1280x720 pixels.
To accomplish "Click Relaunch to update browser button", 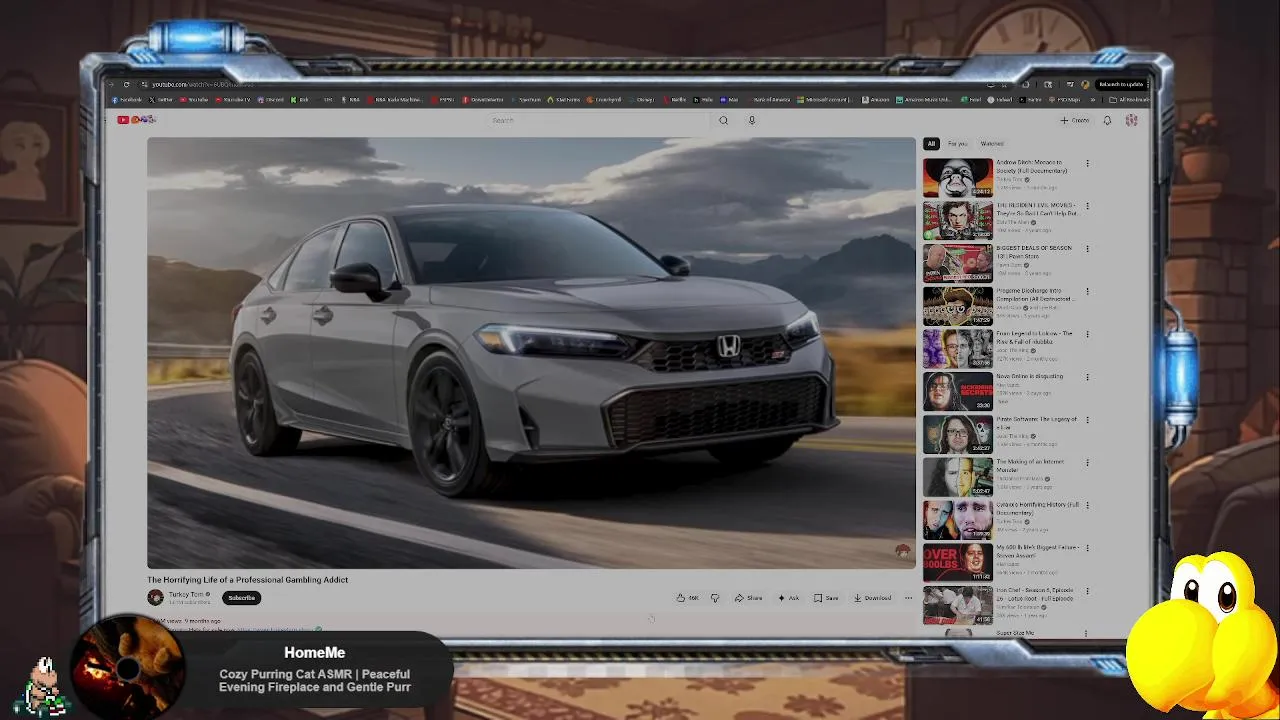I will pos(1121,85).
